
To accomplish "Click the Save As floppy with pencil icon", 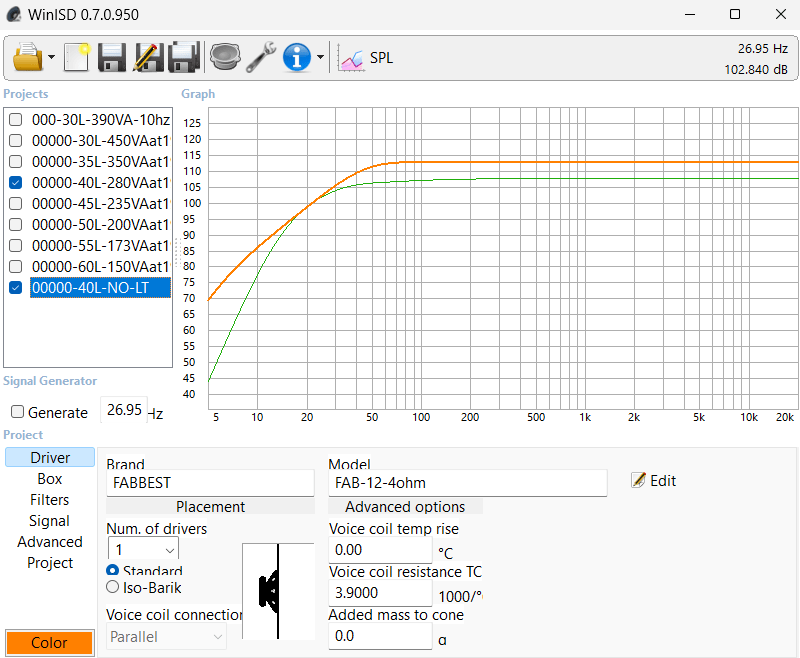I will click(148, 57).
